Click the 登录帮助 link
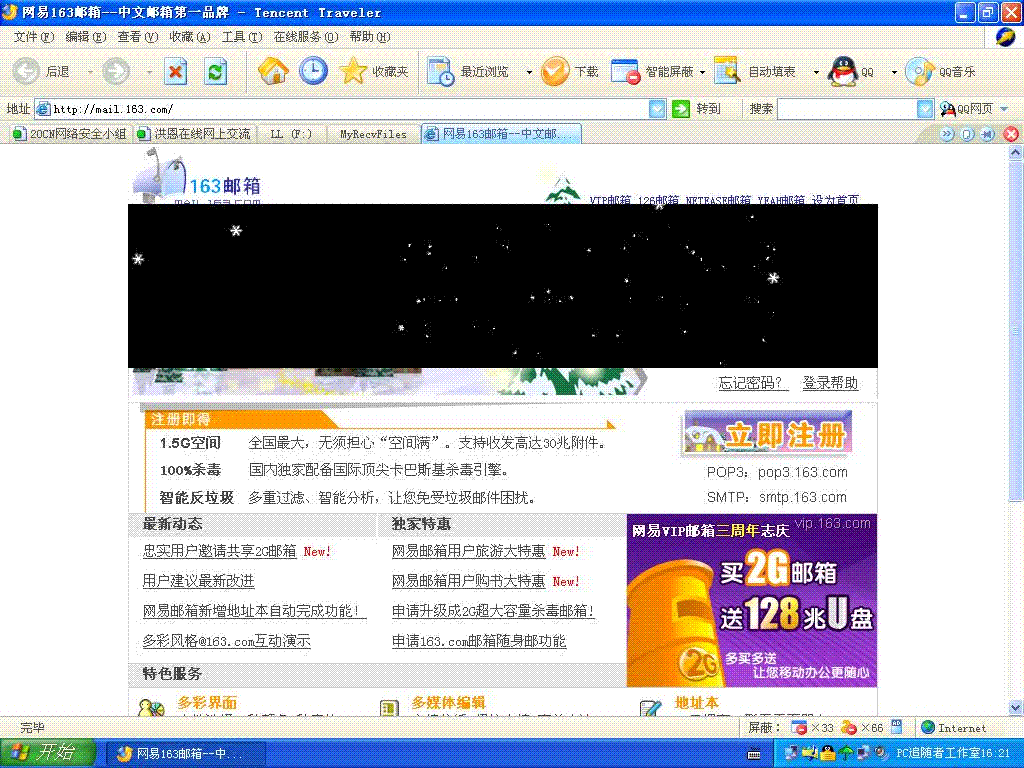The image size is (1024, 768). [830, 383]
